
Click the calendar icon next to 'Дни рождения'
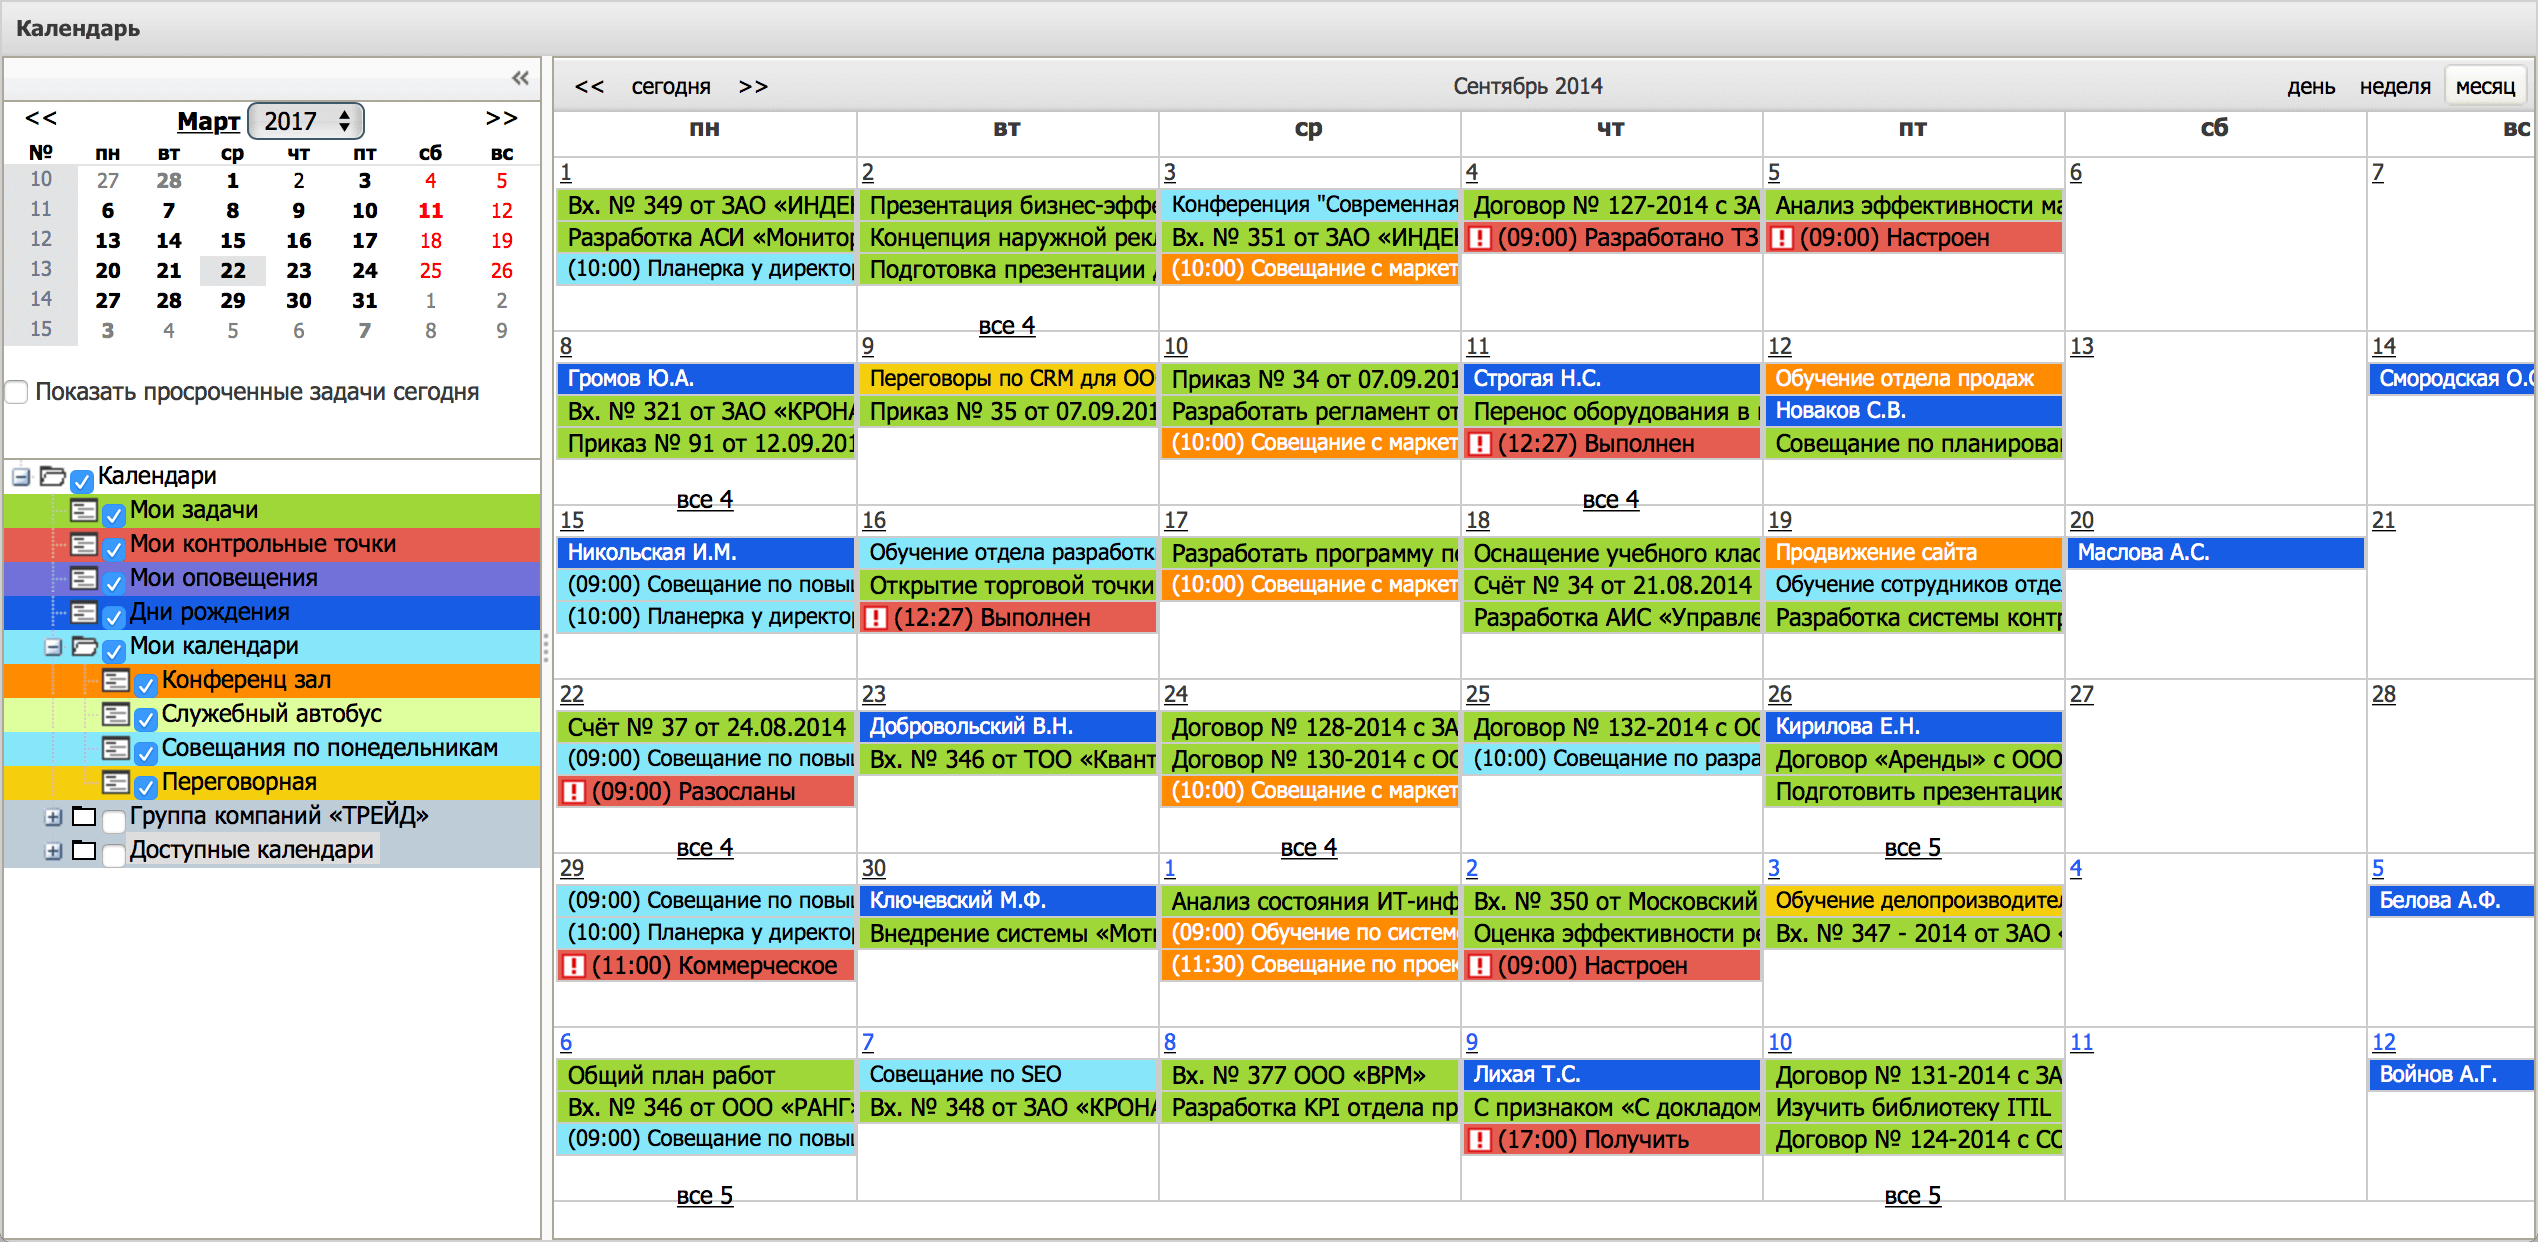(x=84, y=613)
